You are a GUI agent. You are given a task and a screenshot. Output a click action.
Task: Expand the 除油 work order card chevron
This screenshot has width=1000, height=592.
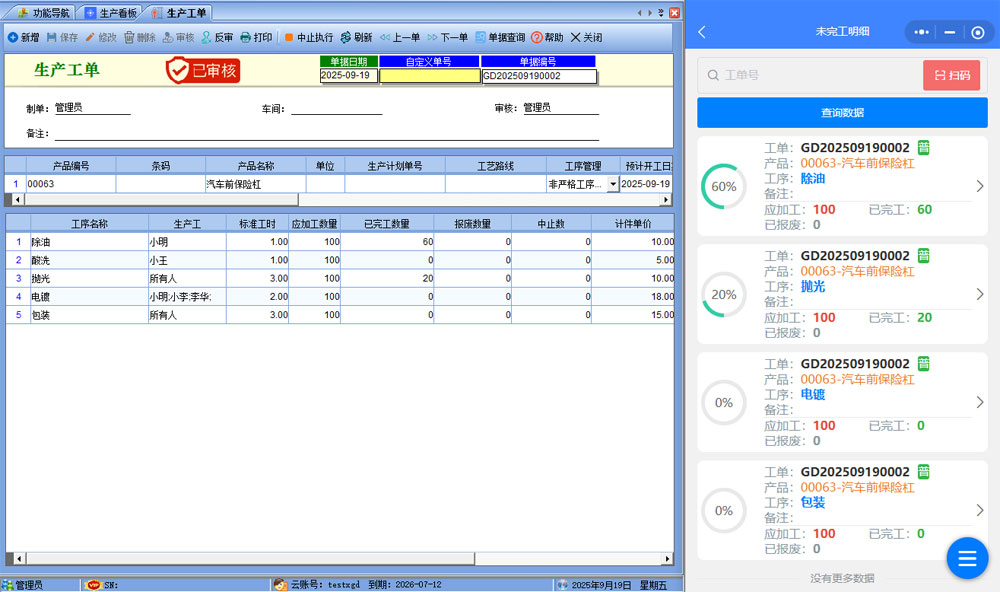coord(979,186)
